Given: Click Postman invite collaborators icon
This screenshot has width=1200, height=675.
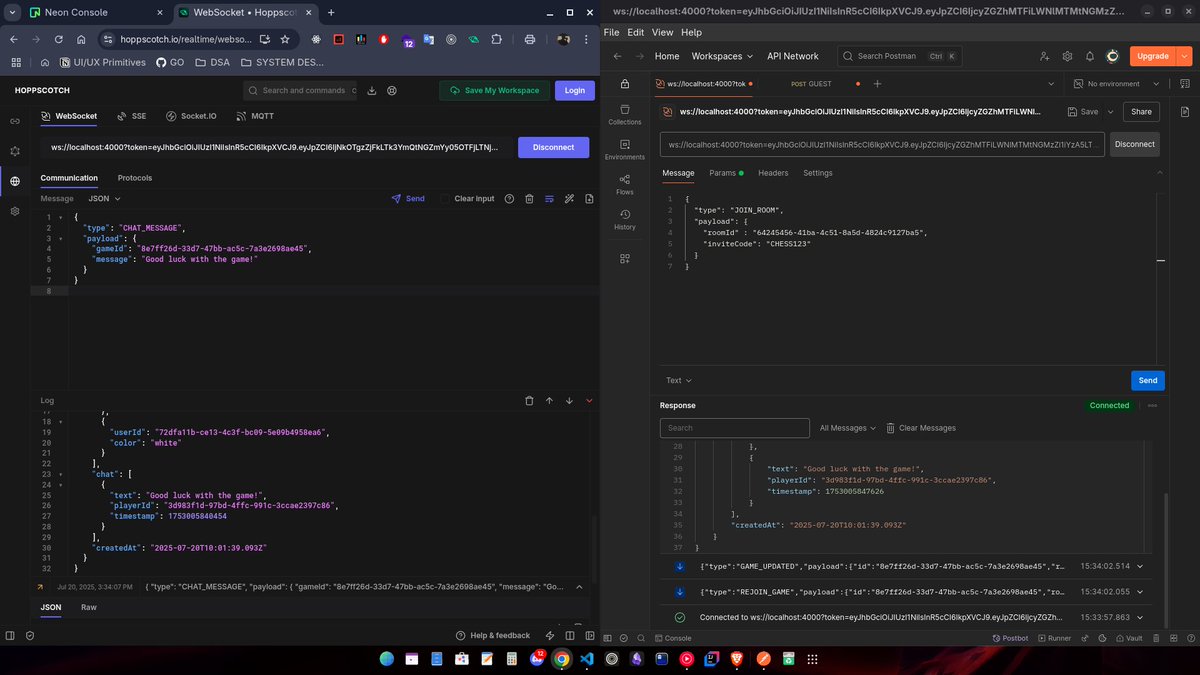Looking at the screenshot, I should pos(1045,56).
